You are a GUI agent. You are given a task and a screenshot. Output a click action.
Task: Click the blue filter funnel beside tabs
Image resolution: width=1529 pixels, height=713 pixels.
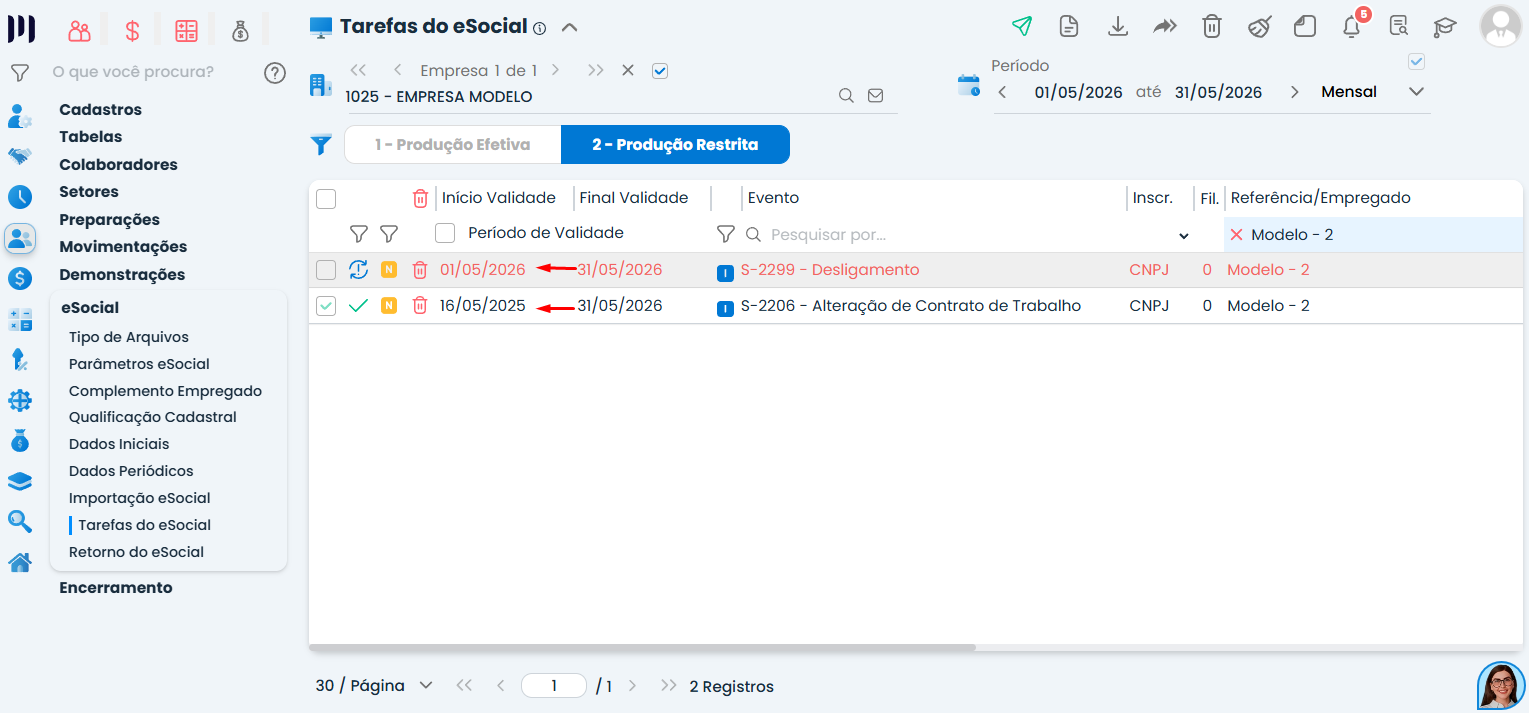pyautogui.click(x=320, y=145)
